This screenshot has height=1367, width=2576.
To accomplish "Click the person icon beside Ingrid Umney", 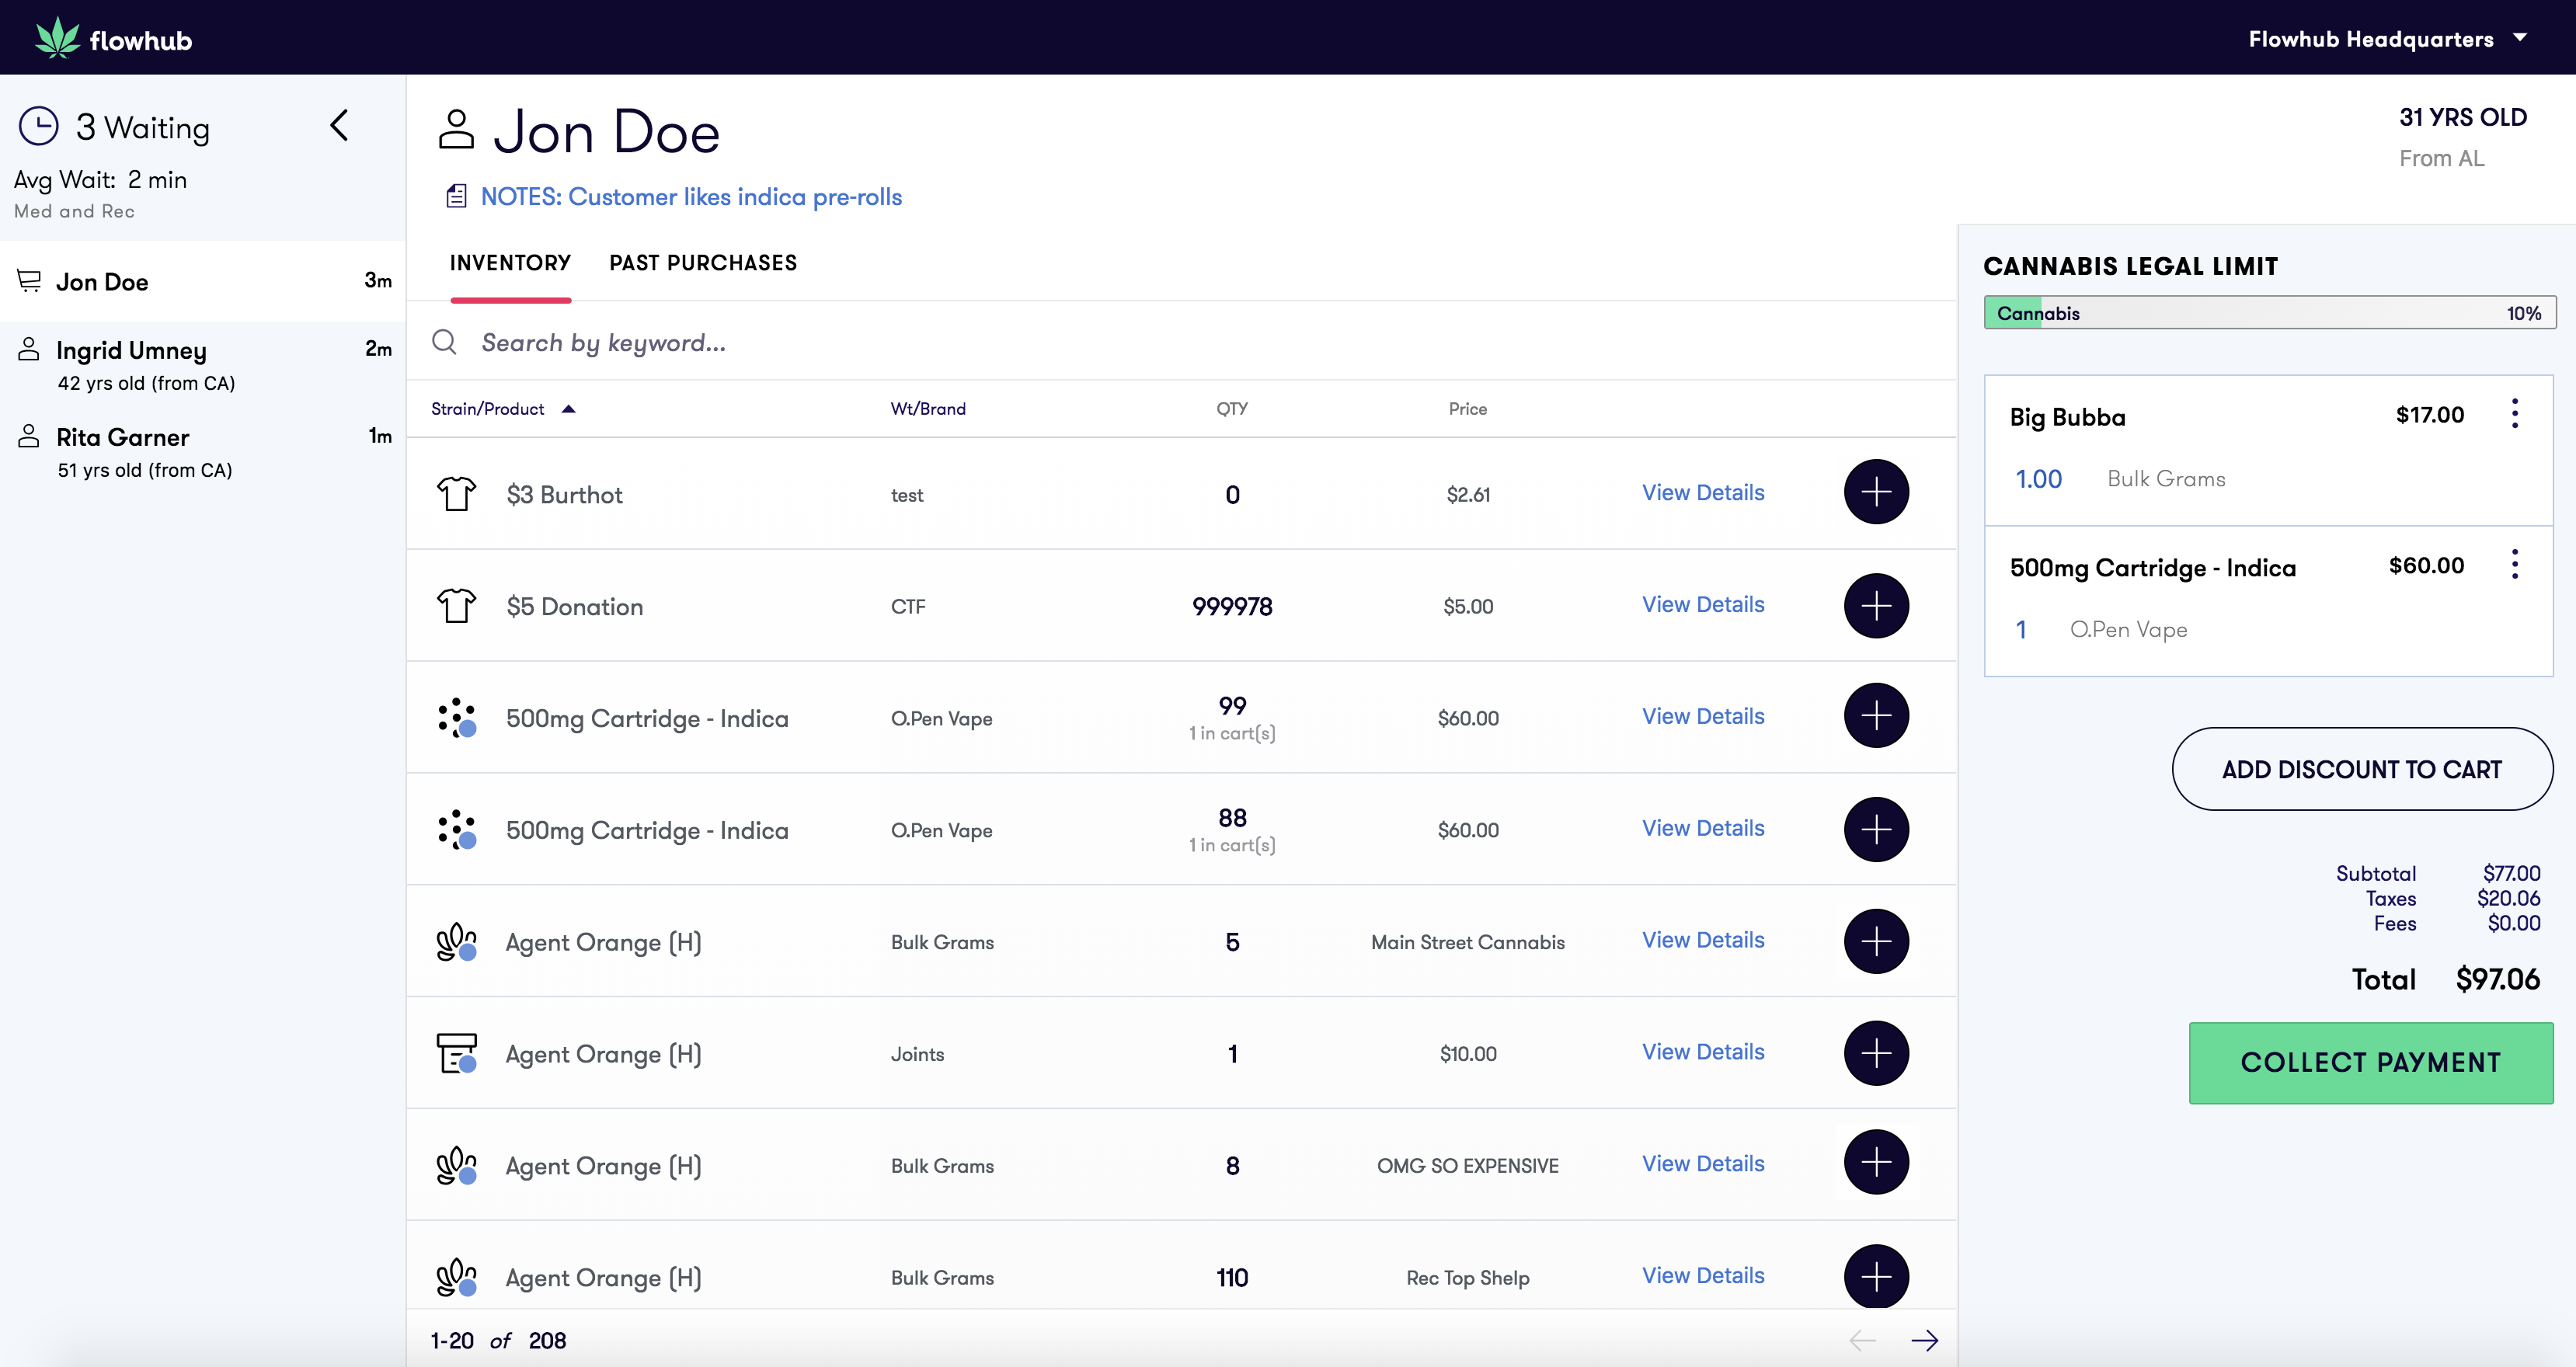I will (29, 349).
